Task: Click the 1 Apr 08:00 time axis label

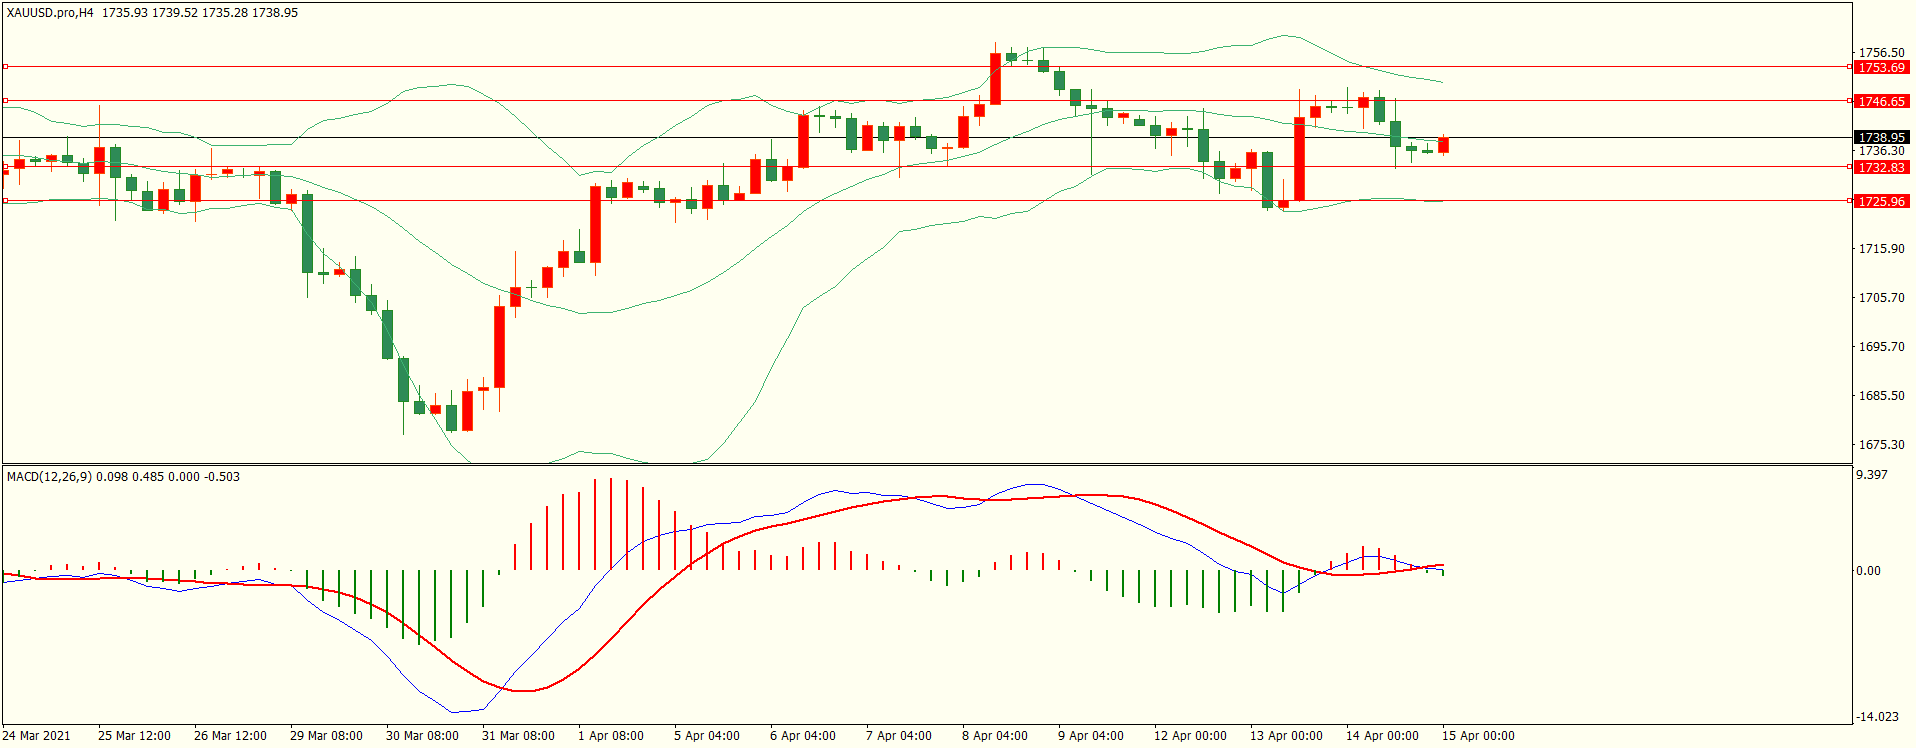Action: click(x=610, y=736)
